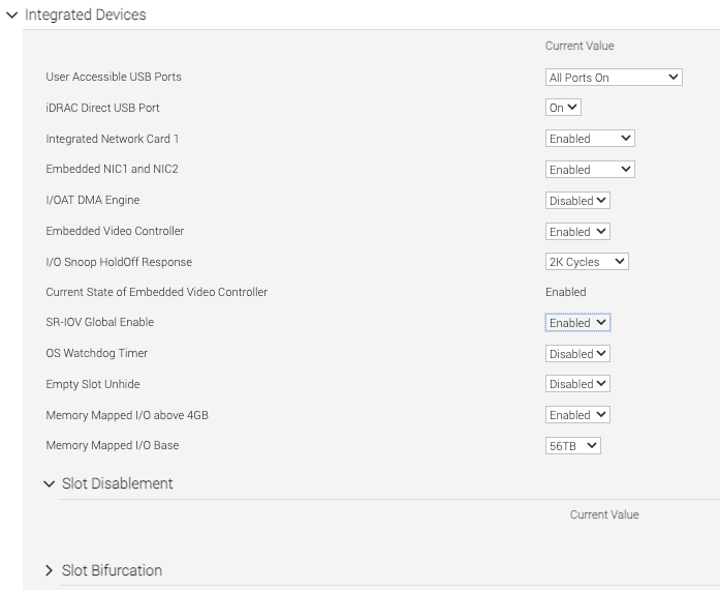Open the SR-IOV Global Enable dropdown

pyautogui.click(x=578, y=323)
